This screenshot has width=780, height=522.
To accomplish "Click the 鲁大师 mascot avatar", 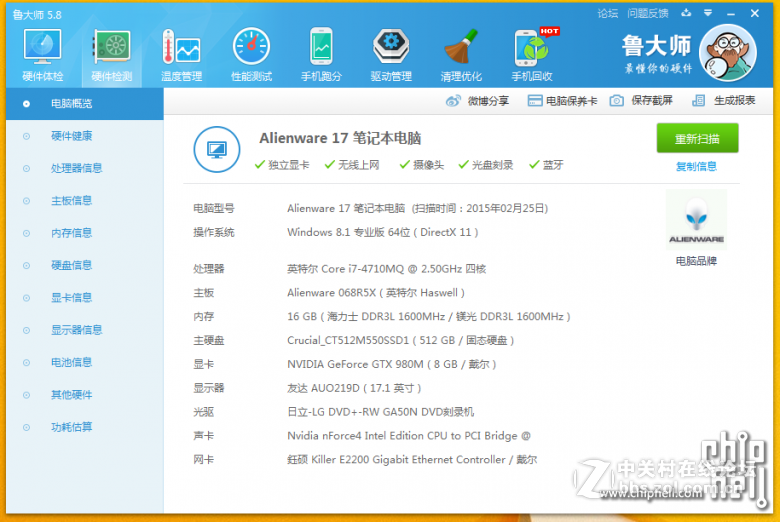I will [x=728, y=53].
